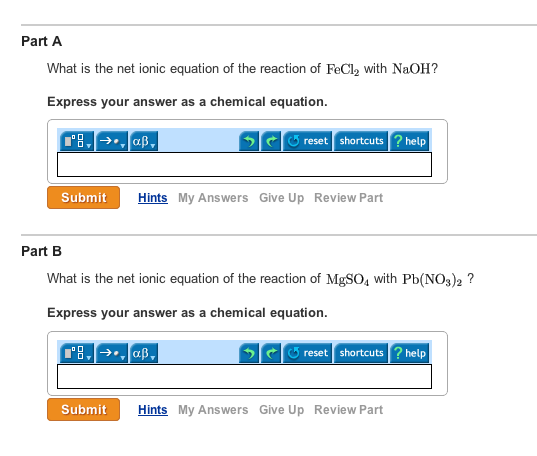Click Part B undo arrow icon
Image resolution: width=537 pixels, height=456 pixels.
click(x=249, y=353)
